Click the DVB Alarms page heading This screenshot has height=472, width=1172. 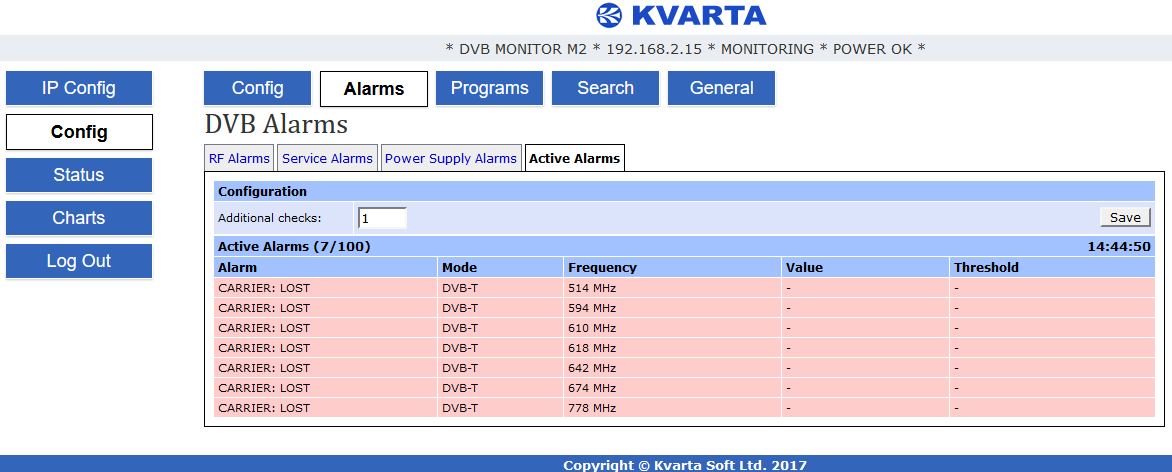tap(276, 124)
